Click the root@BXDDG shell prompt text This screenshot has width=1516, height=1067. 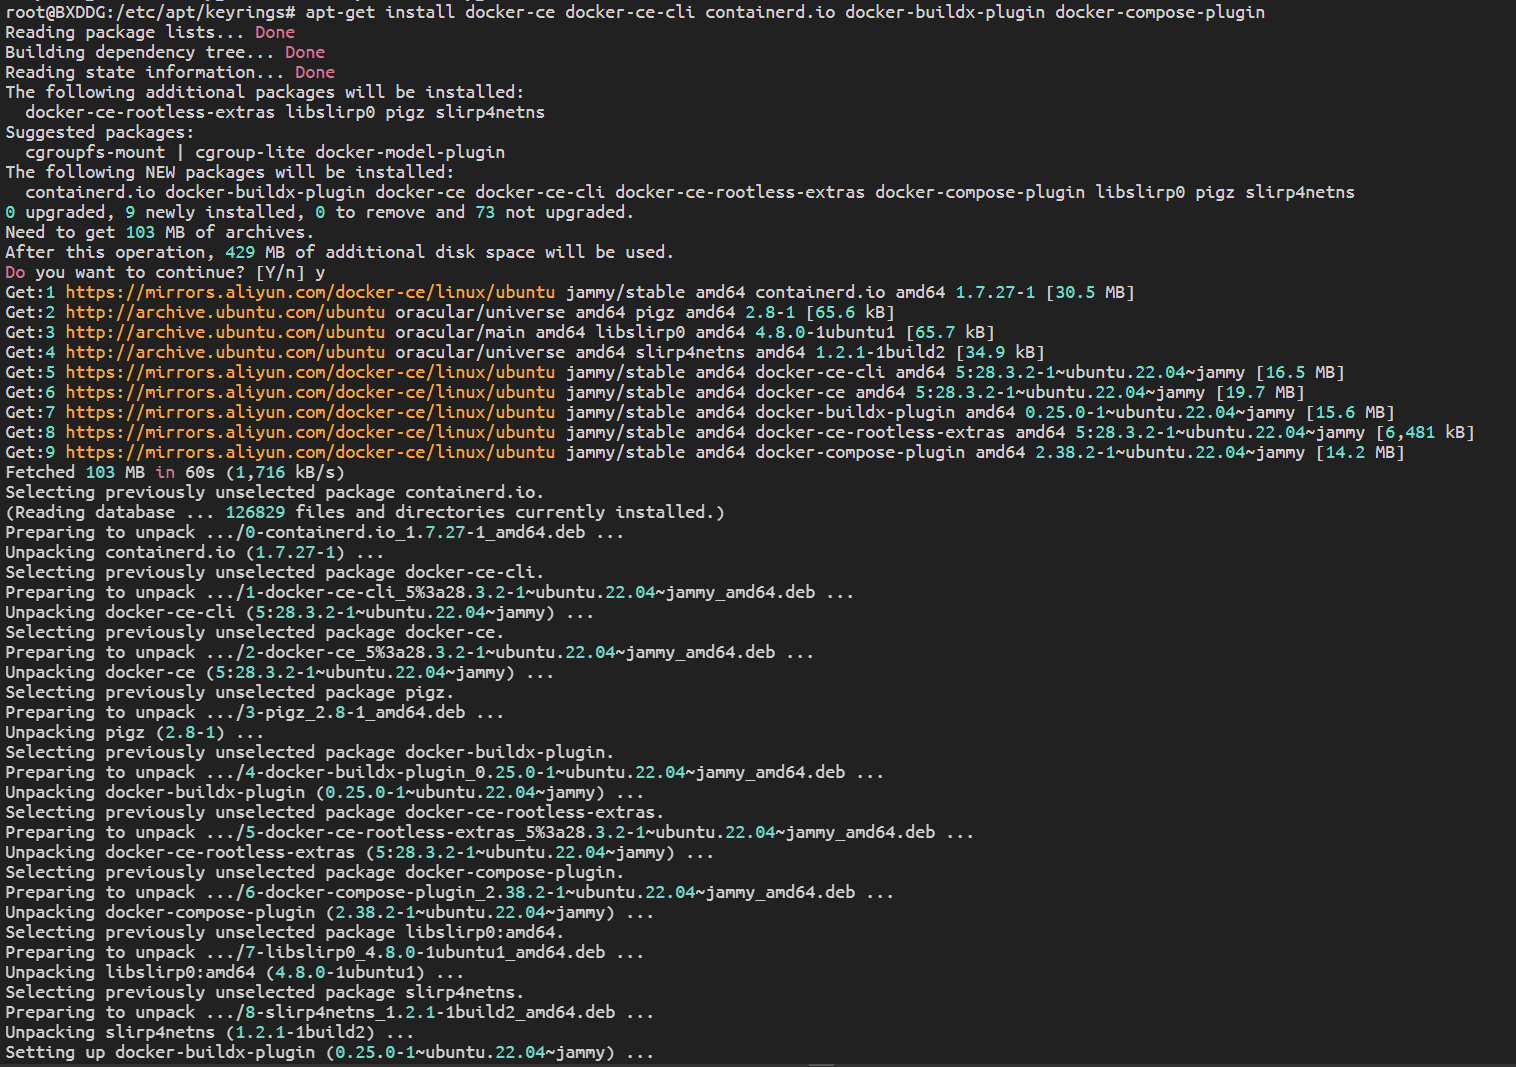(x=150, y=12)
